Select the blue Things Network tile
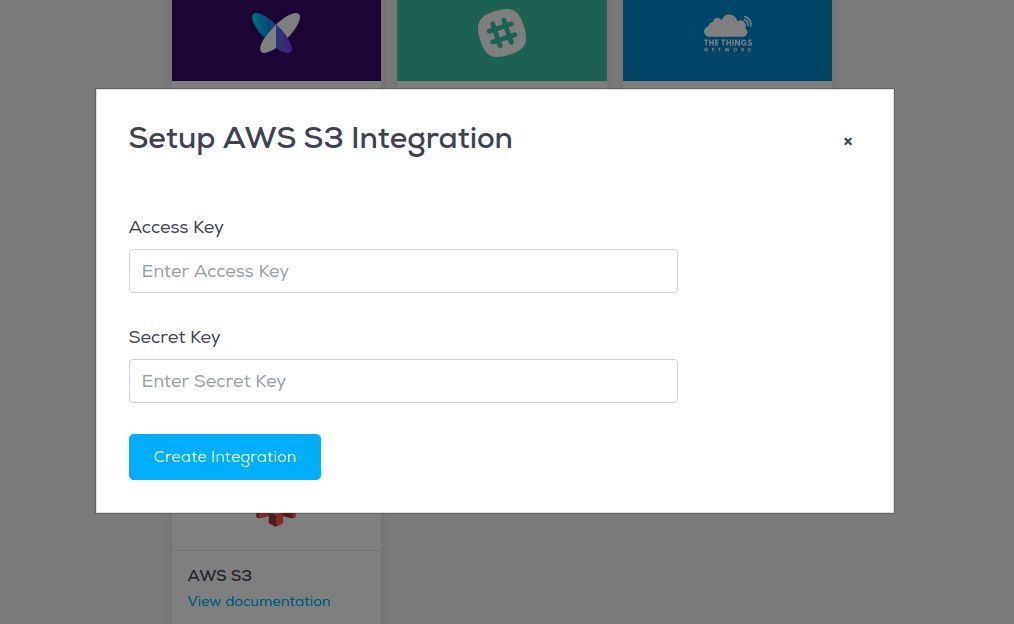 (x=728, y=40)
